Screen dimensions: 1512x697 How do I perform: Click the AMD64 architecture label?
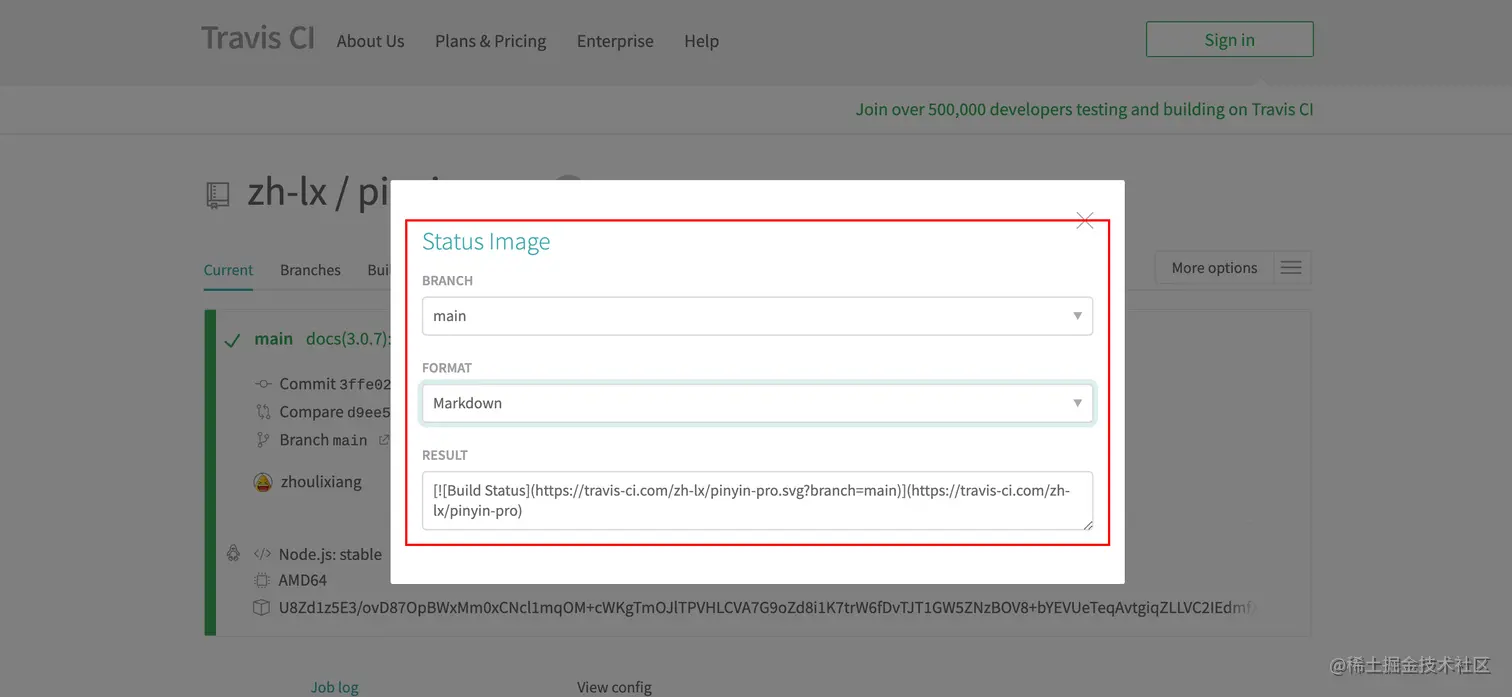(x=303, y=580)
